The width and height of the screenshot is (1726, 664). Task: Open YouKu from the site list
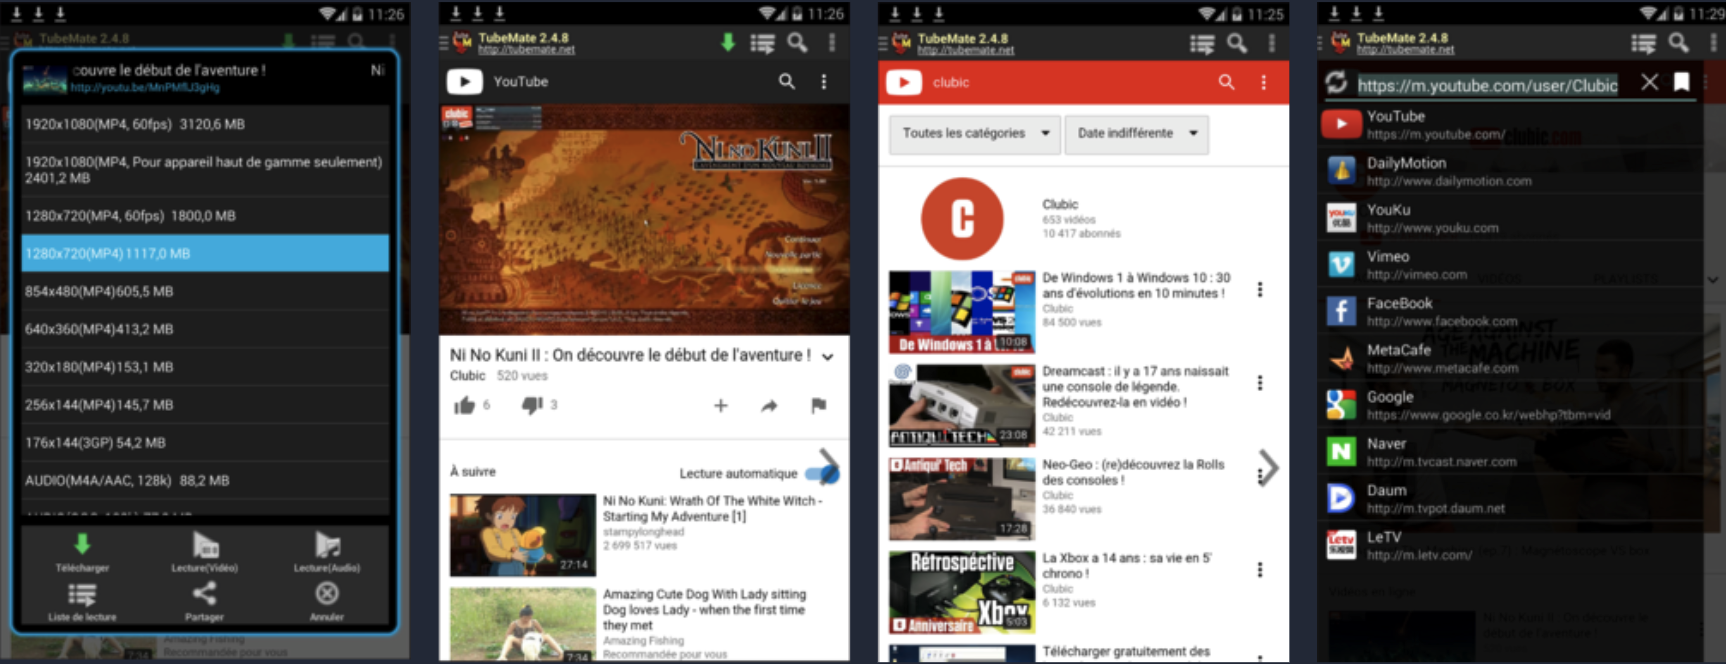click(1510, 218)
